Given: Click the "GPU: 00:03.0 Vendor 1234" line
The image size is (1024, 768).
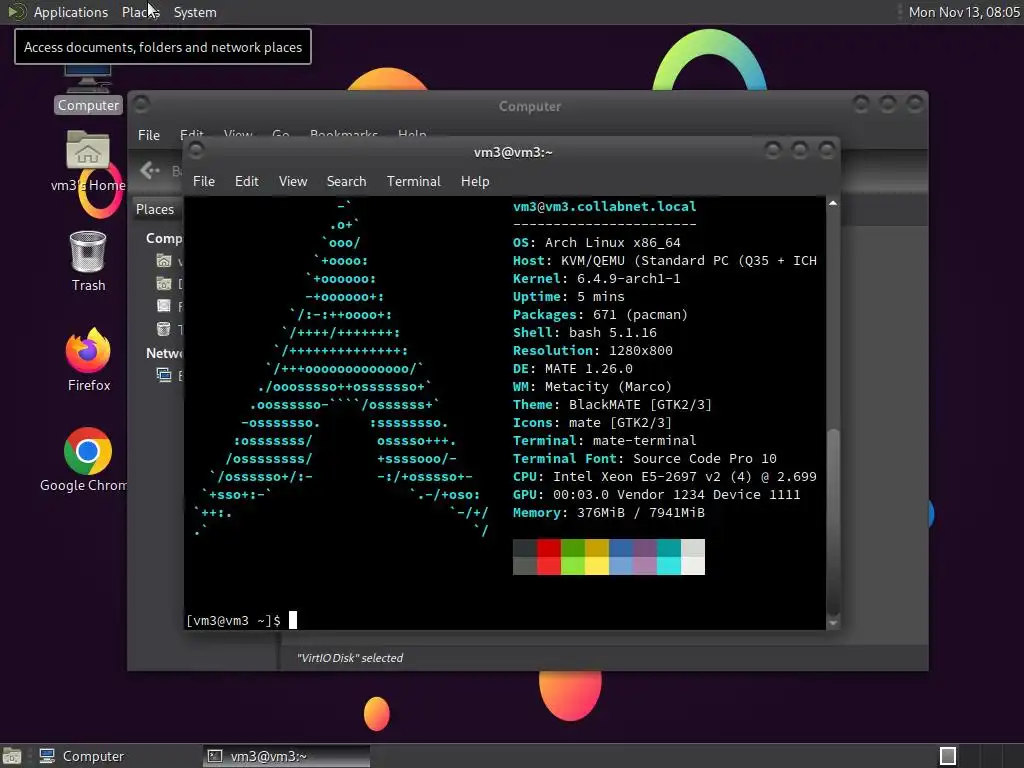Looking at the screenshot, I should click(656, 494).
